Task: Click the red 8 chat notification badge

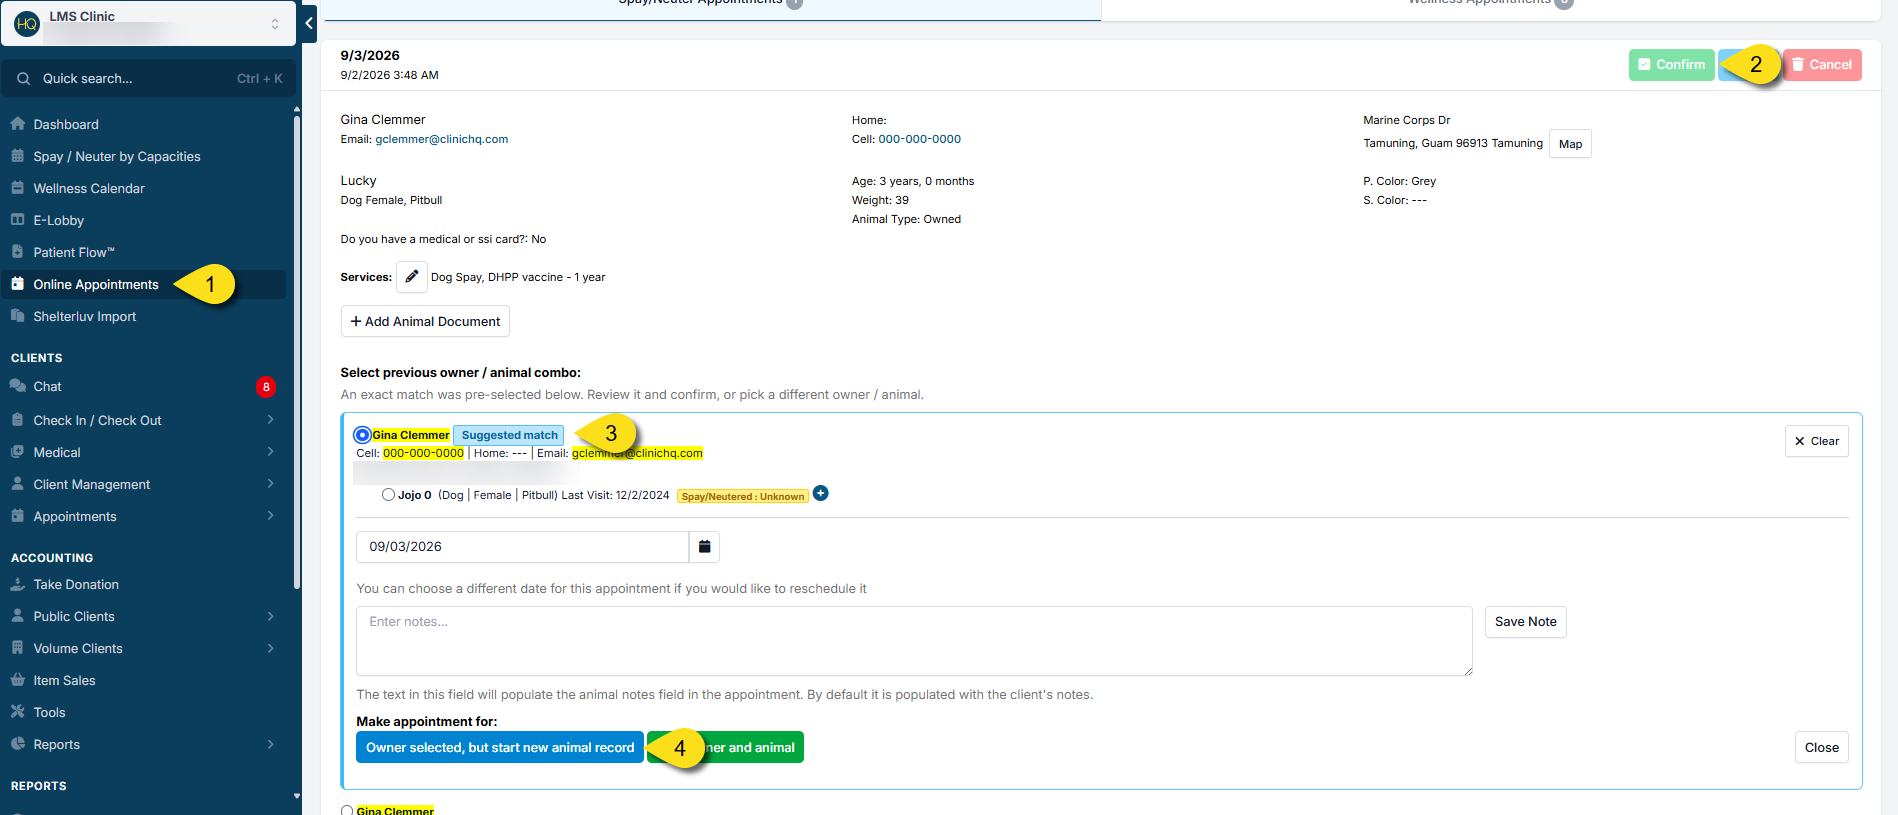Action: (x=266, y=387)
